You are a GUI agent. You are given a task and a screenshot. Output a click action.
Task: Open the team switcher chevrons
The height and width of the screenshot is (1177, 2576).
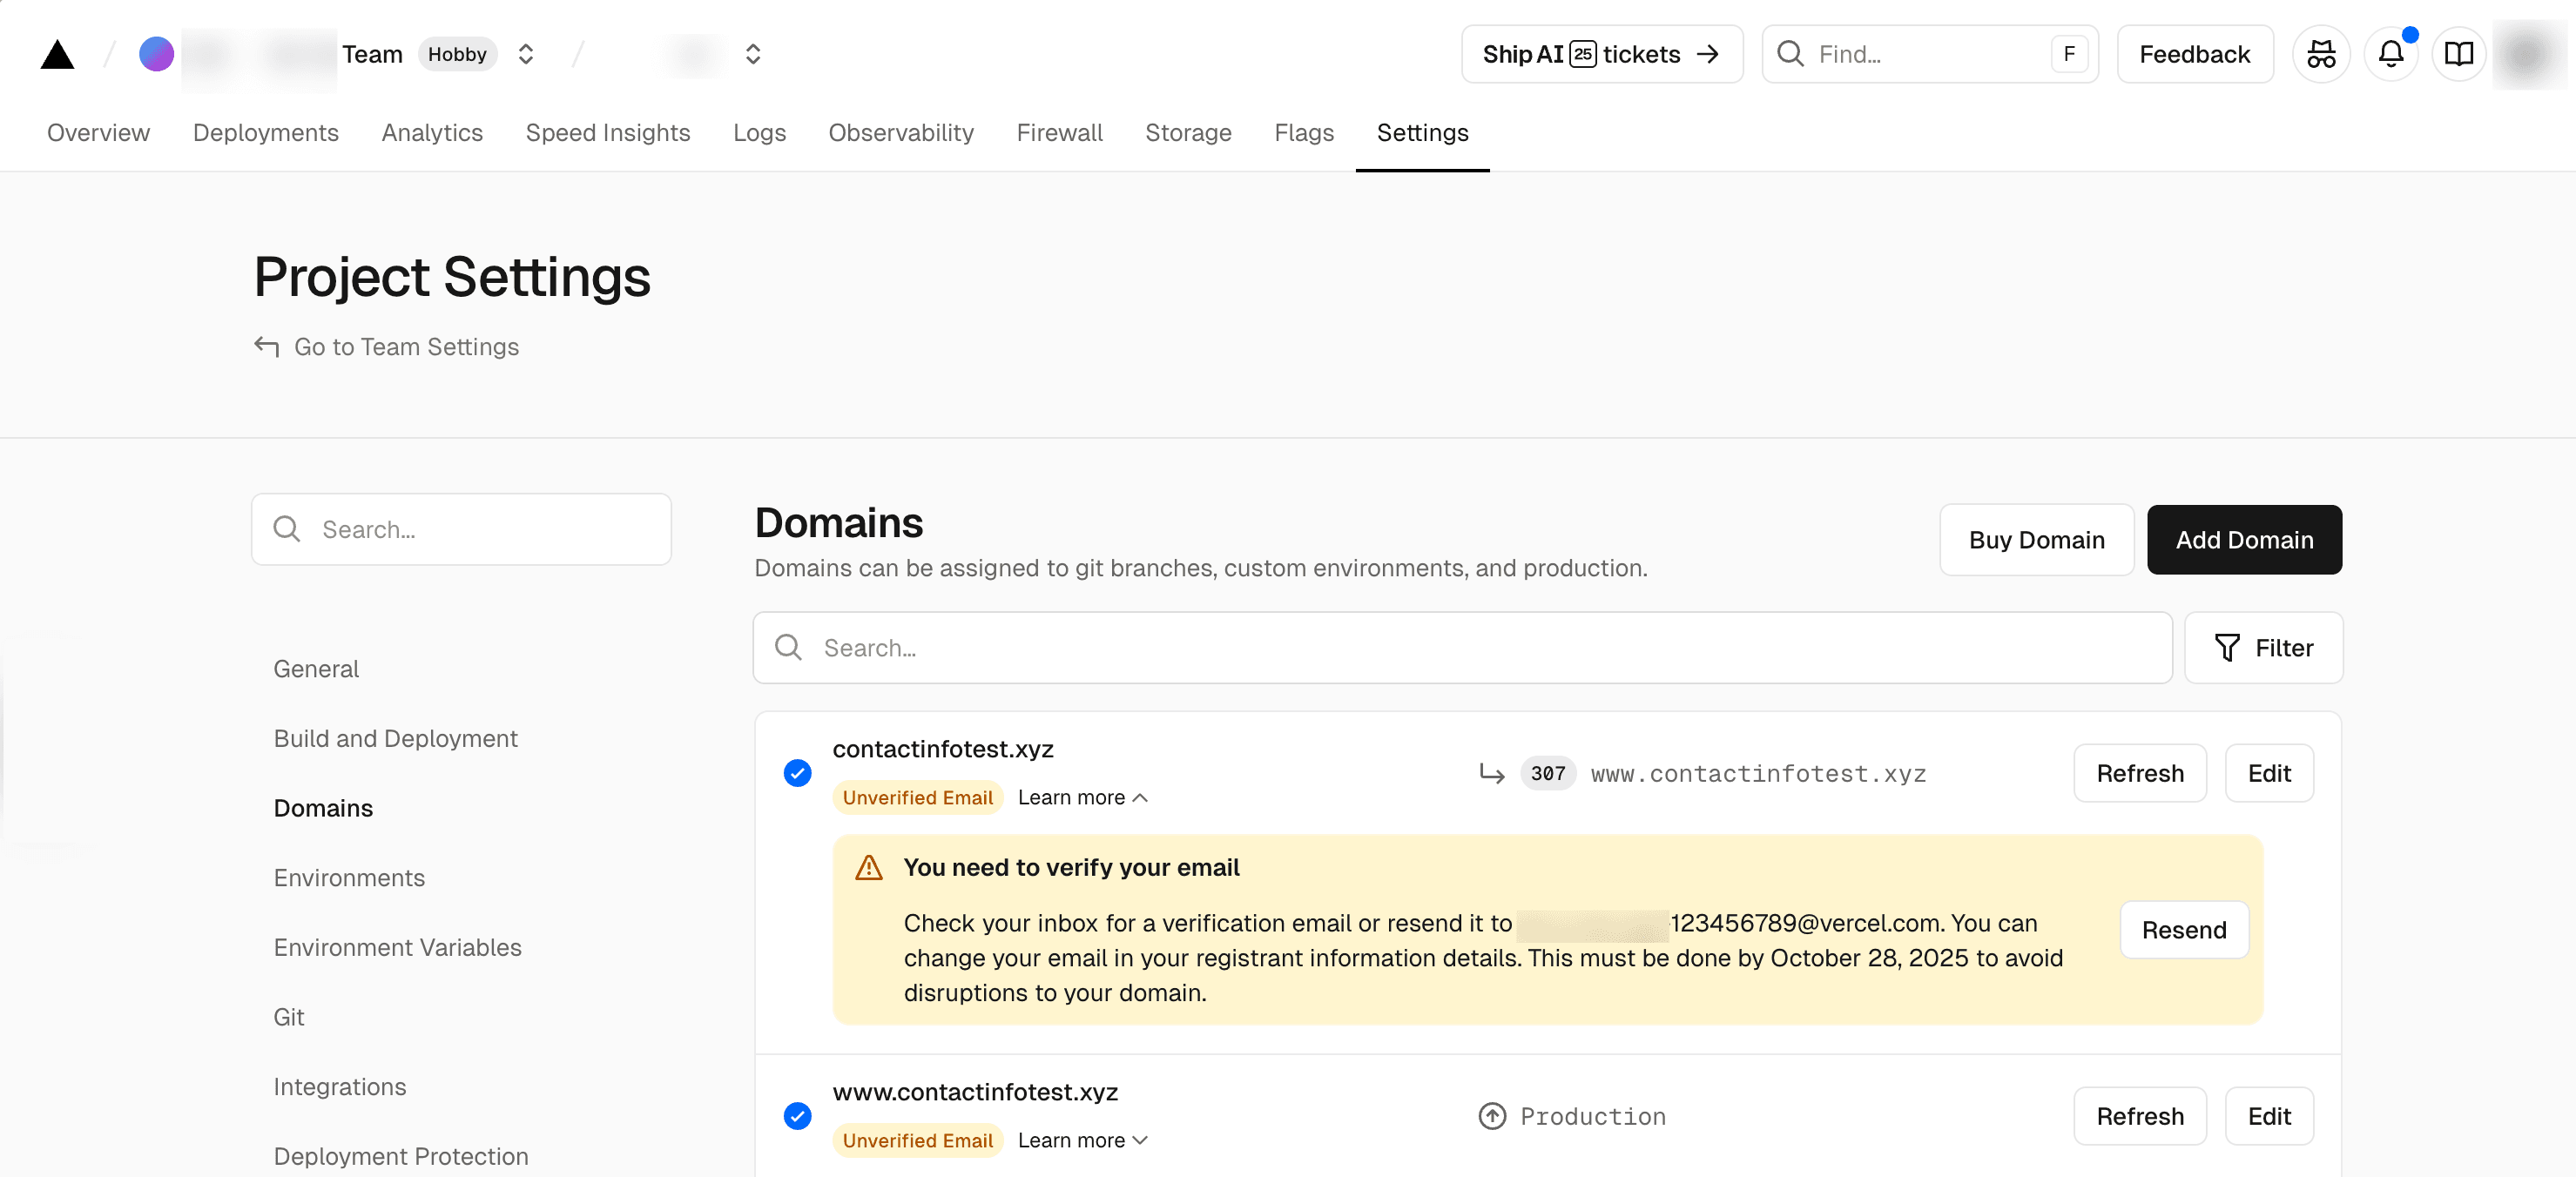[525, 54]
